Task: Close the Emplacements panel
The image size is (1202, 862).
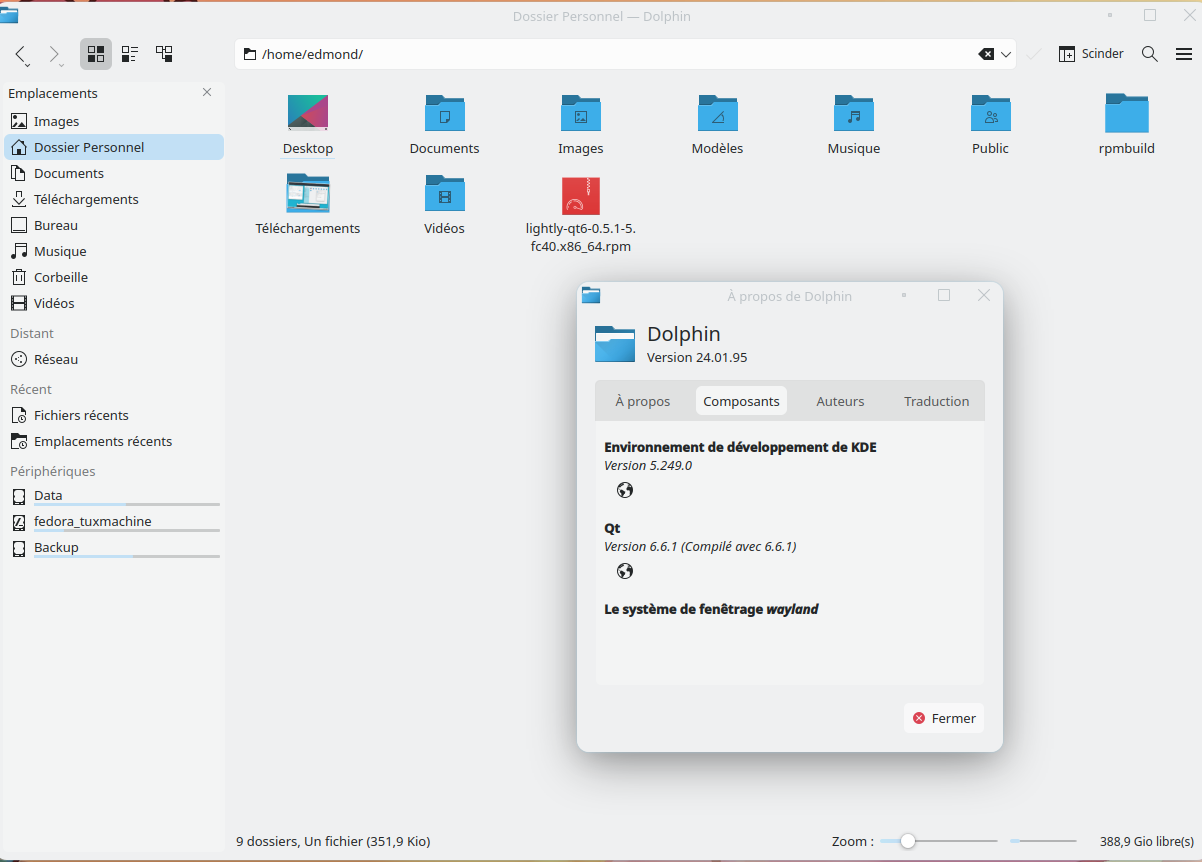Action: pyautogui.click(x=207, y=92)
